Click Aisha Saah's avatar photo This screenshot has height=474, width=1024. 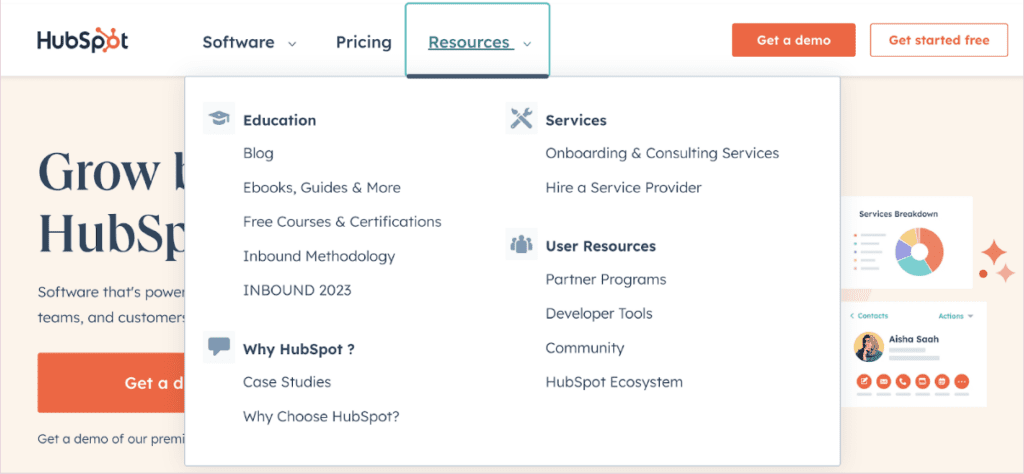pyautogui.click(x=869, y=347)
